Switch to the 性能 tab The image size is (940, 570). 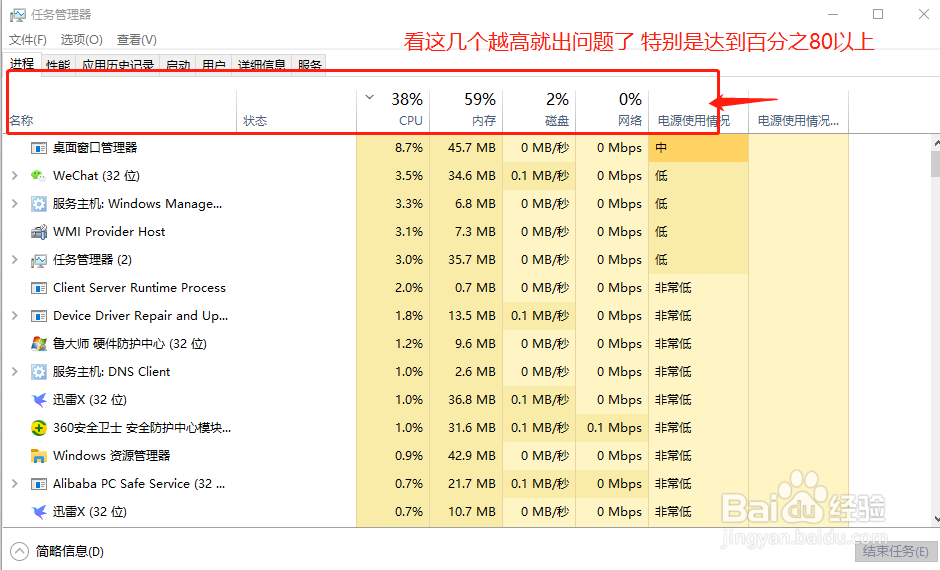[x=58, y=65]
